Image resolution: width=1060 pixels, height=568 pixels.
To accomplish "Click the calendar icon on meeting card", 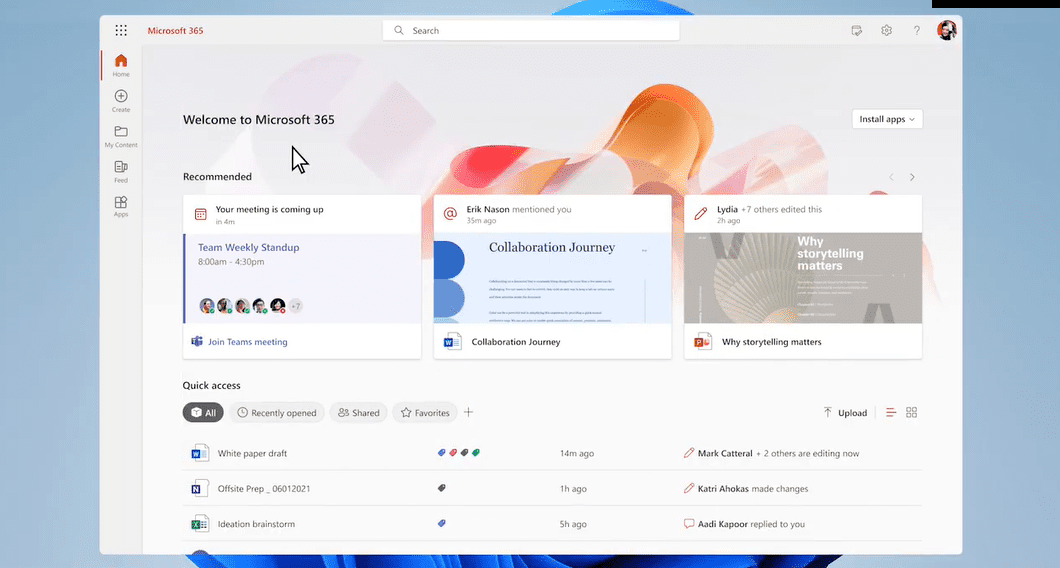I will pos(201,214).
